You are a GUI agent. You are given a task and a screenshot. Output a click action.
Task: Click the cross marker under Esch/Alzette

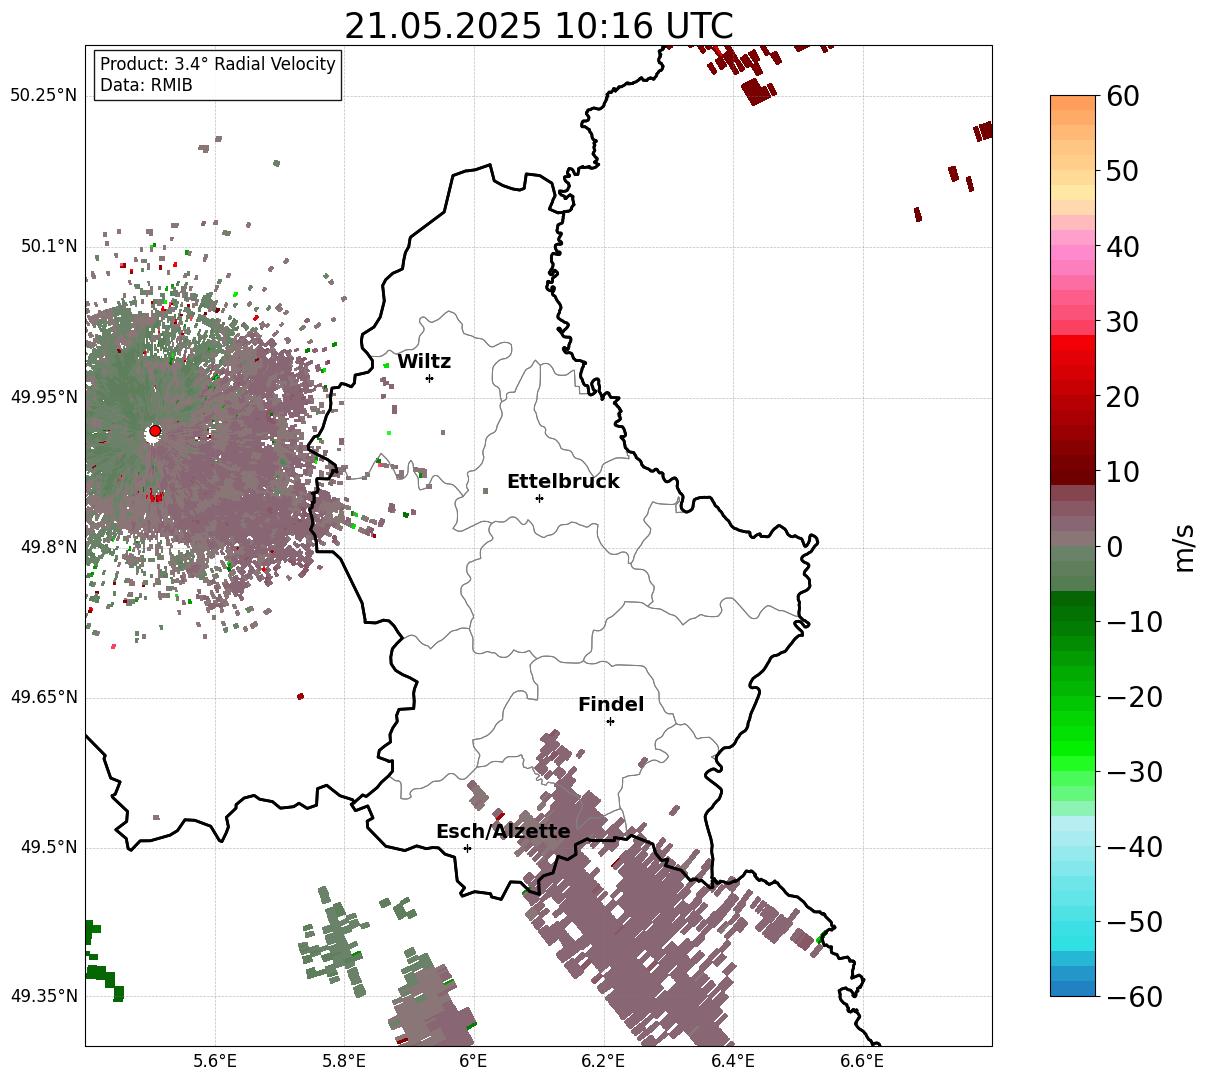click(x=467, y=848)
